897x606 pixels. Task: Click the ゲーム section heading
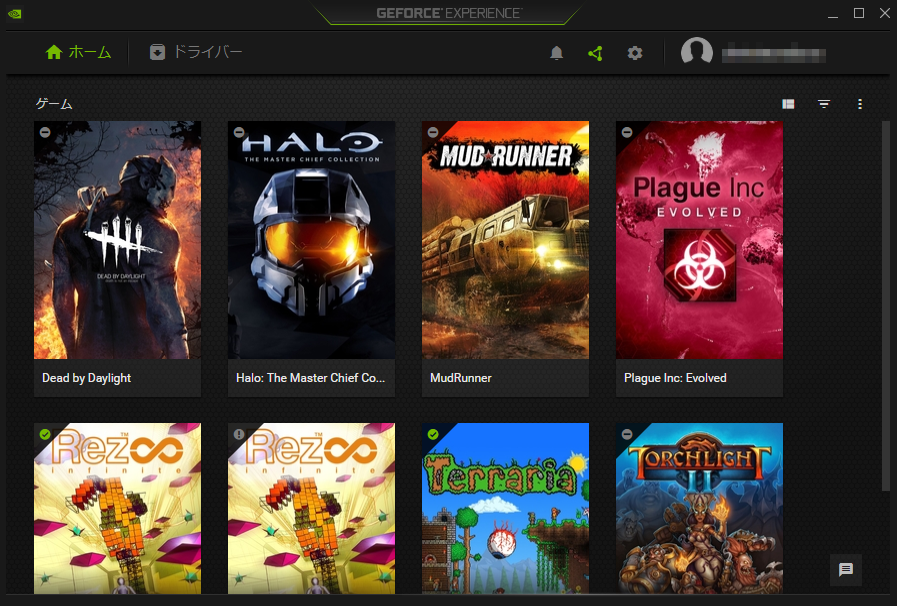(54, 104)
